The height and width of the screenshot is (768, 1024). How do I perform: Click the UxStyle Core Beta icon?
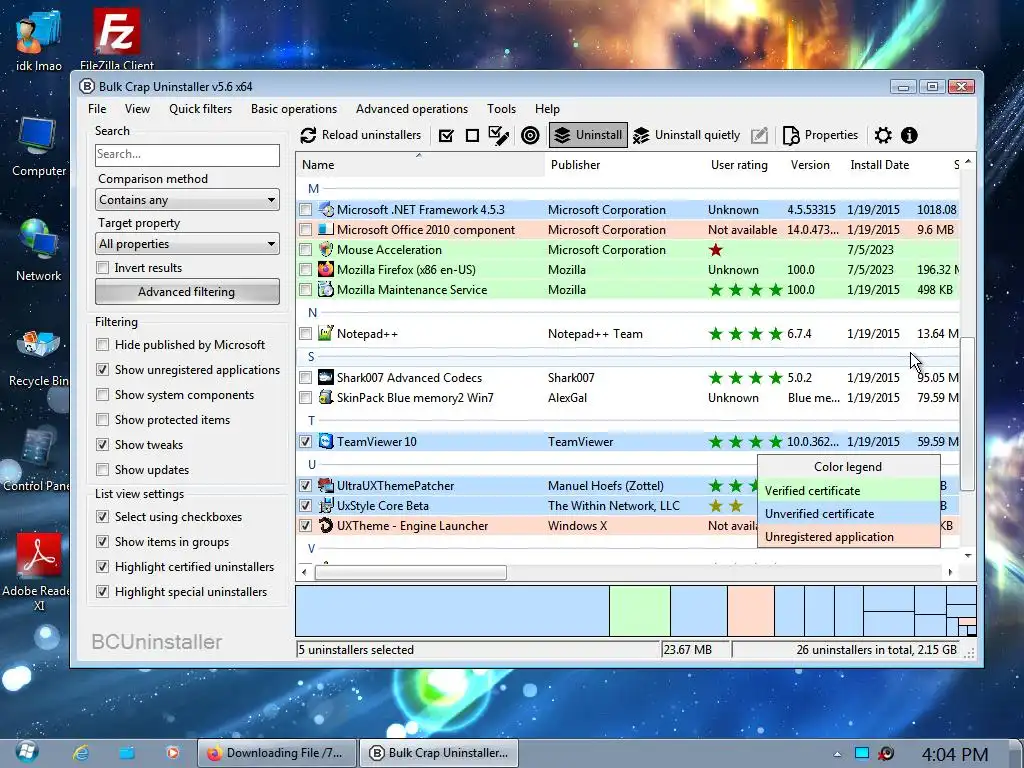click(x=326, y=505)
